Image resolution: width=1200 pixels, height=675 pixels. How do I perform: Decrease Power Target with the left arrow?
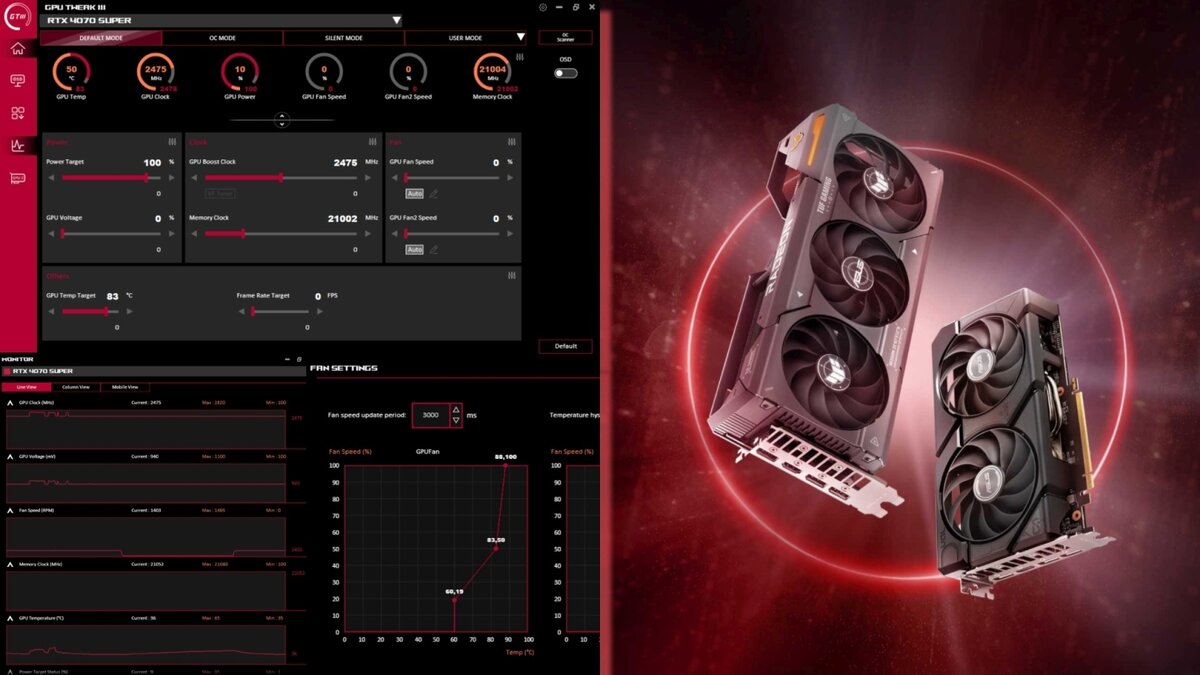[x=51, y=178]
